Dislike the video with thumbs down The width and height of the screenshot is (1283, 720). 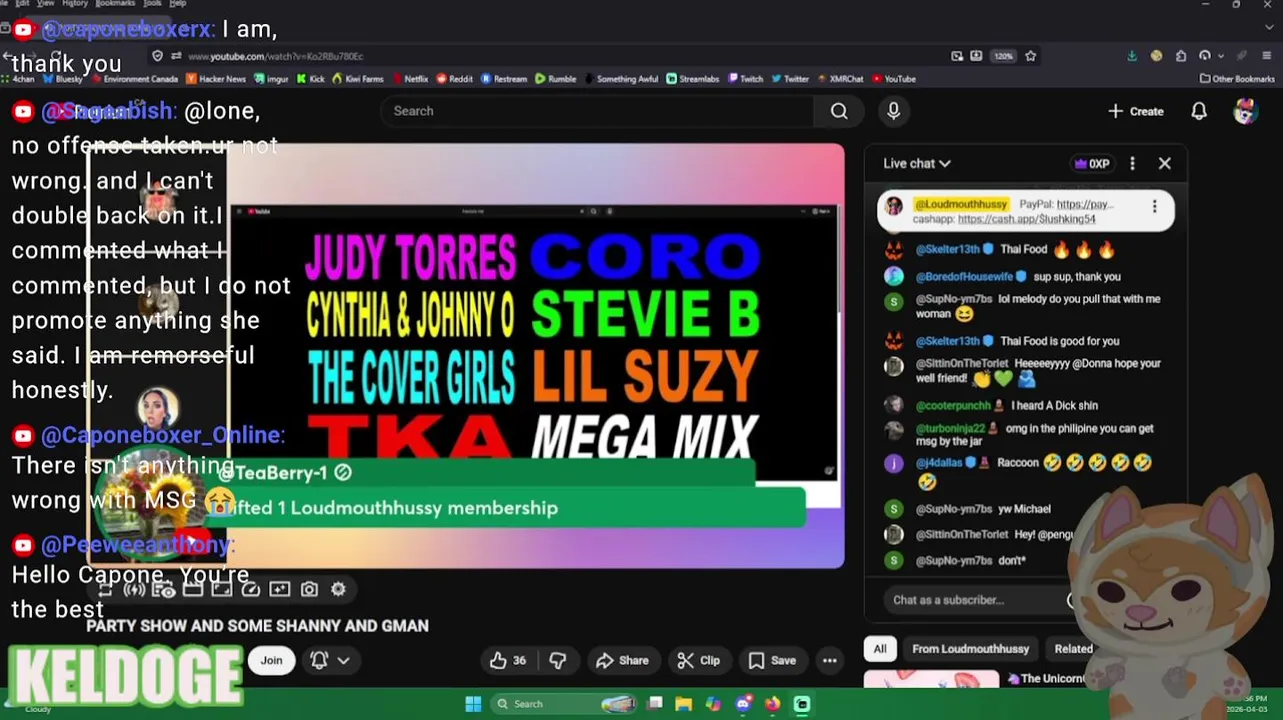click(558, 660)
